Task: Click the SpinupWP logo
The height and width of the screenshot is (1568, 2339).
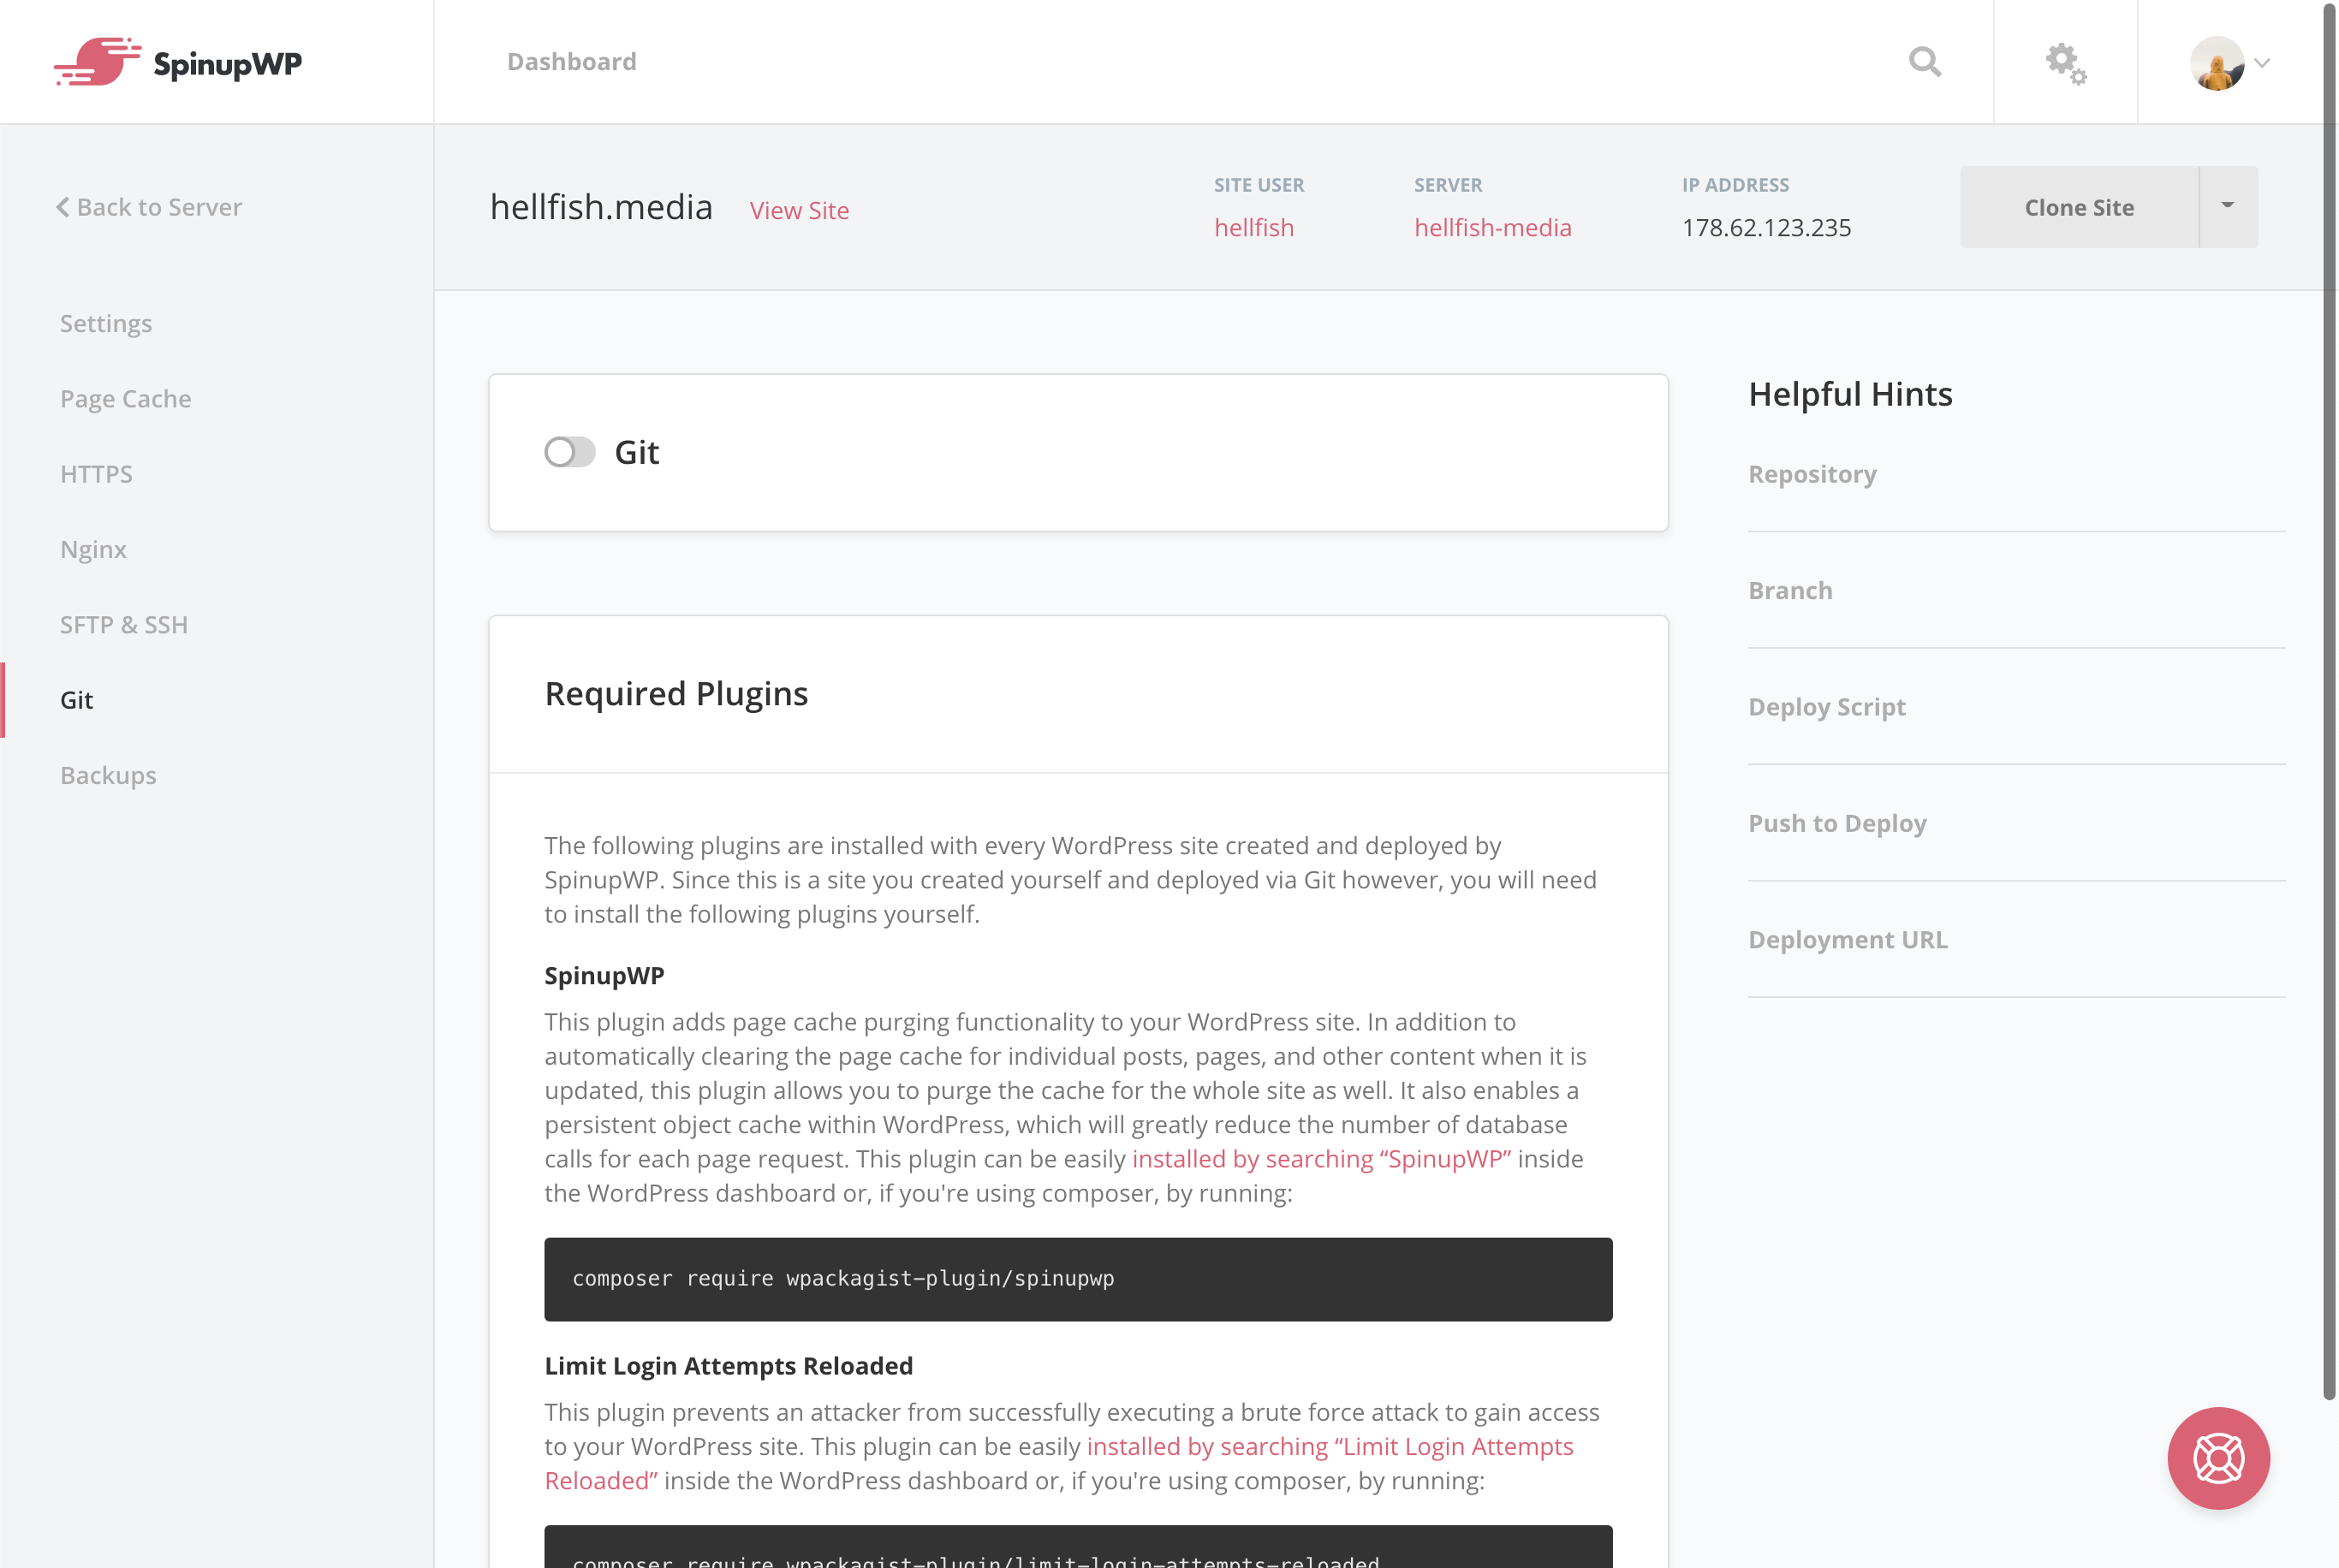Action: pos(177,62)
